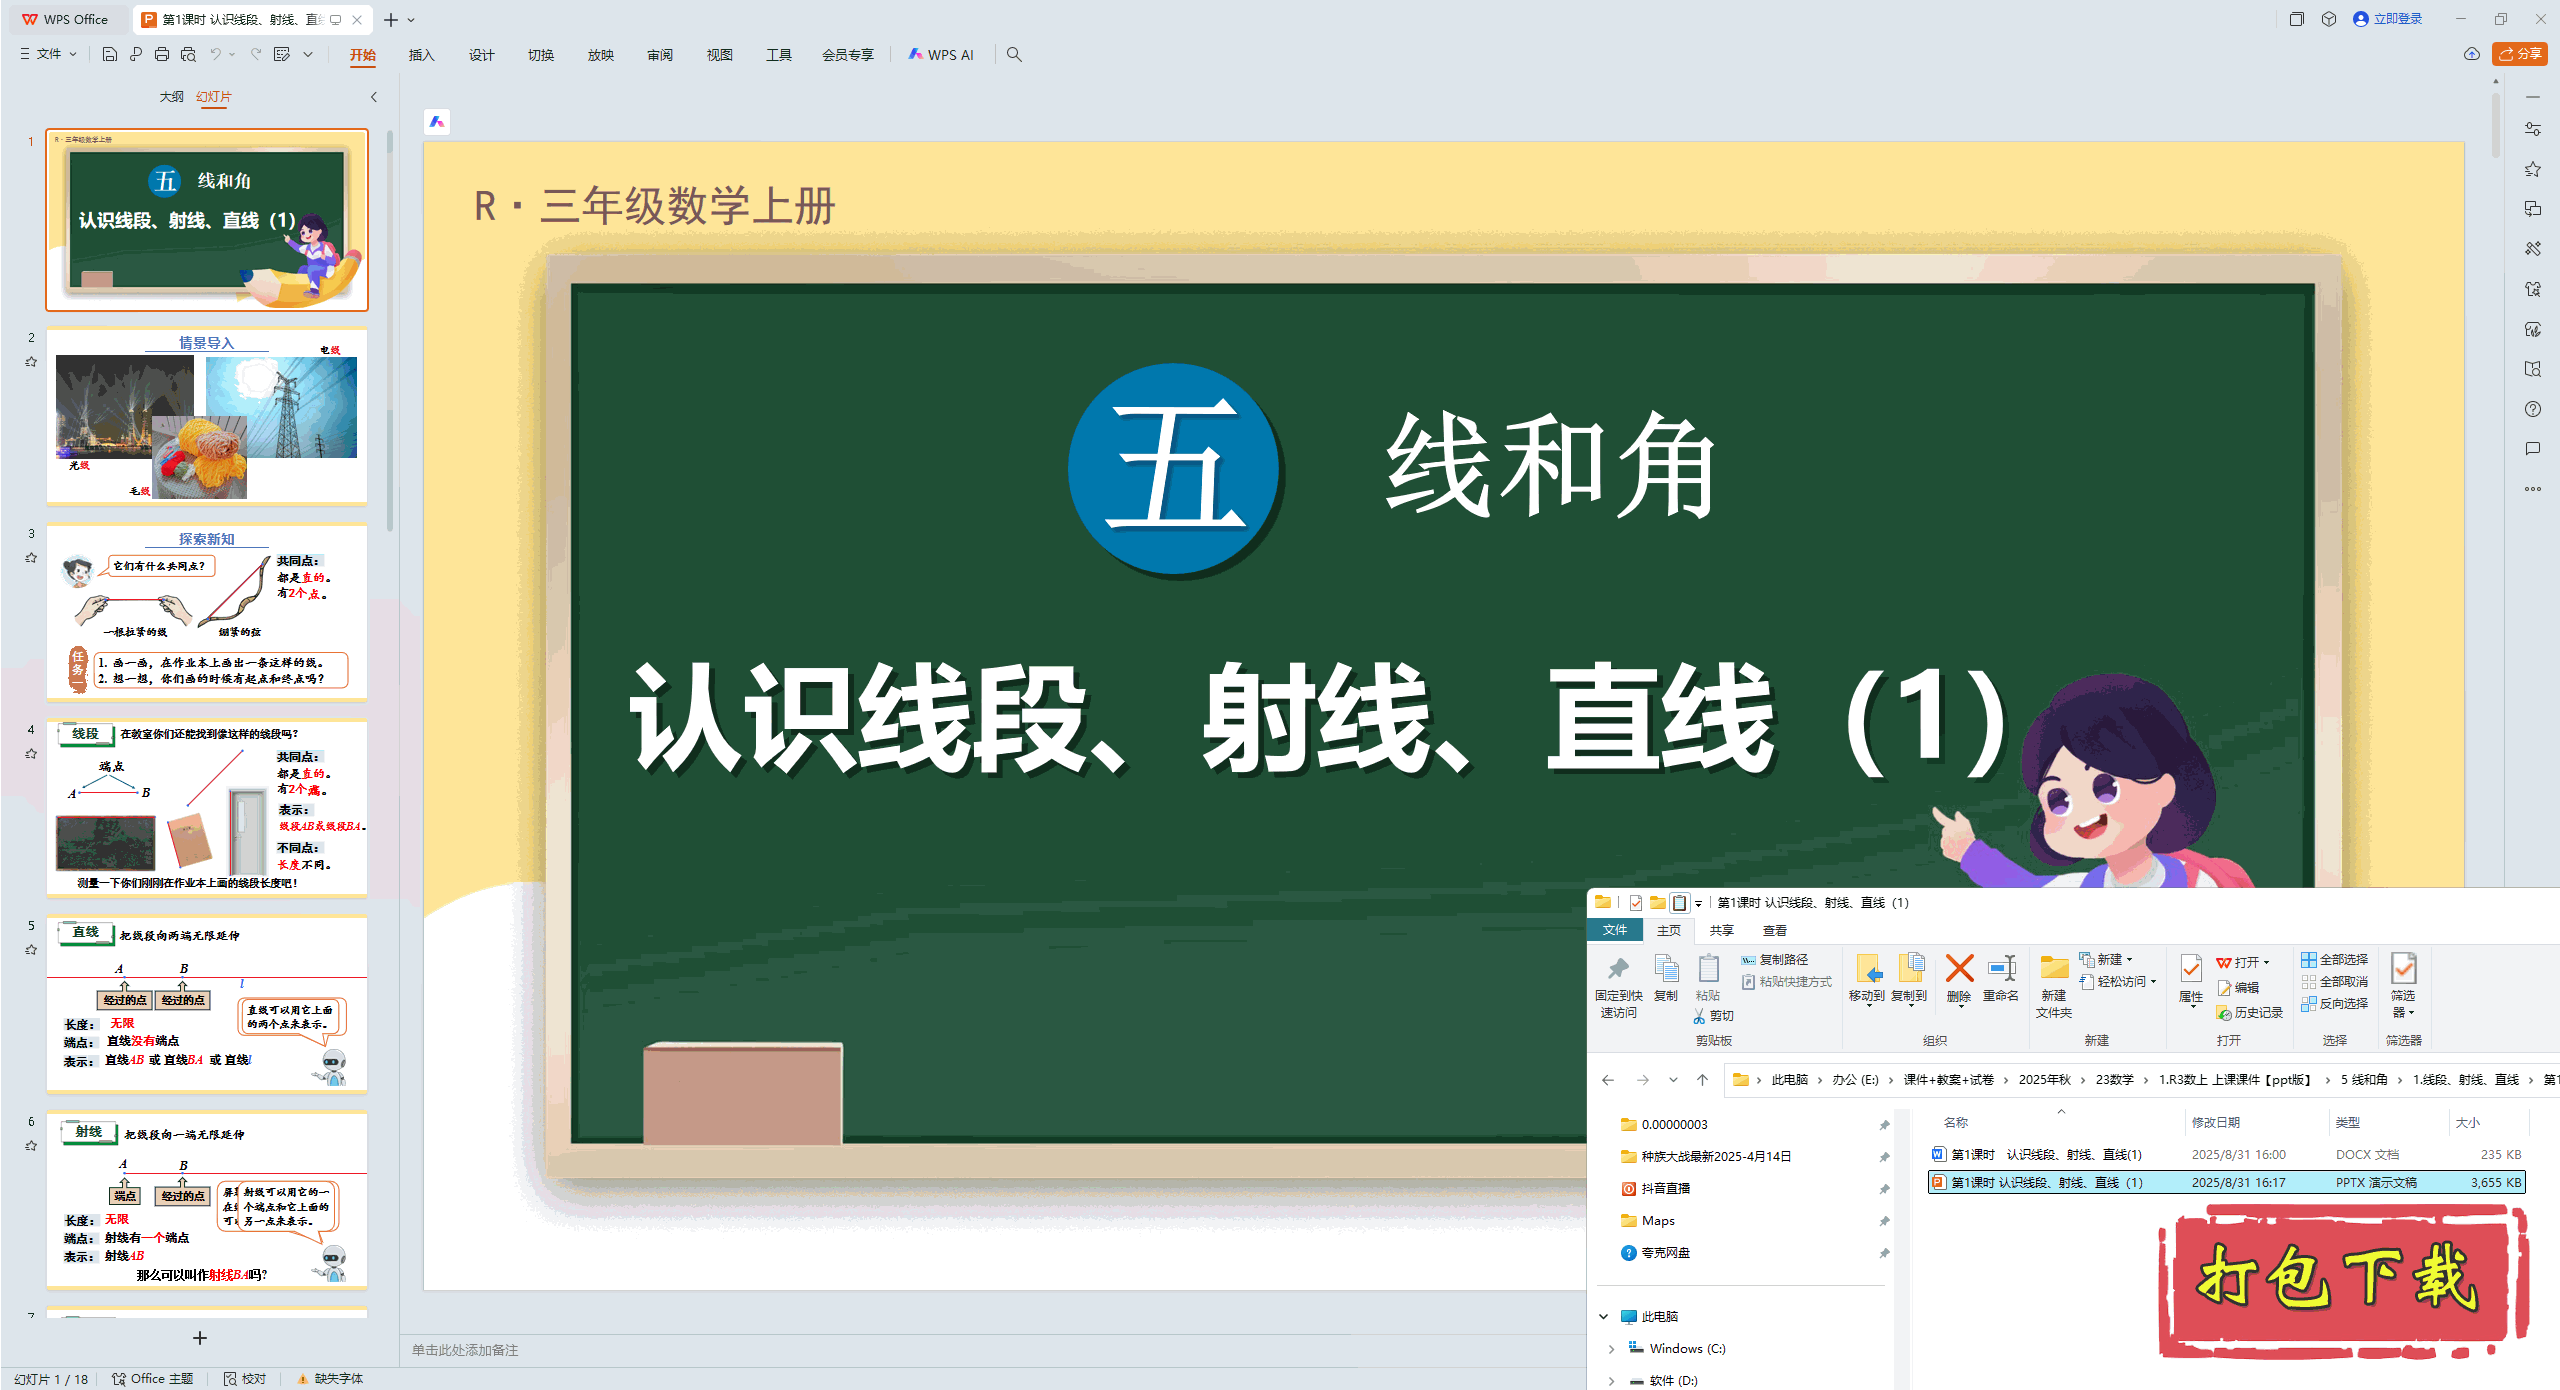Toggle the 校对 proofing status bar item
Viewport: 2560px width, 1390px height.
coord(245,1378)
